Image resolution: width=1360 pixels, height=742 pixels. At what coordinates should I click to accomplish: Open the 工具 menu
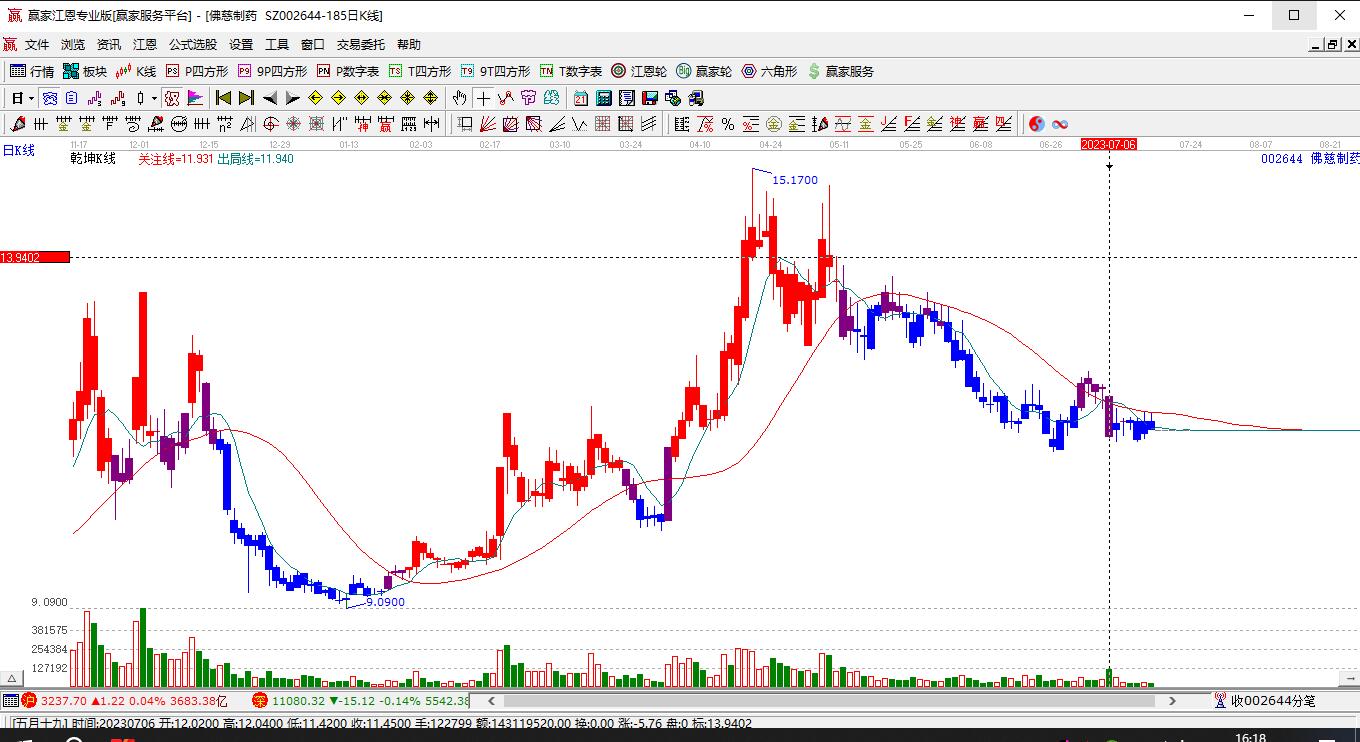point(277,44)
